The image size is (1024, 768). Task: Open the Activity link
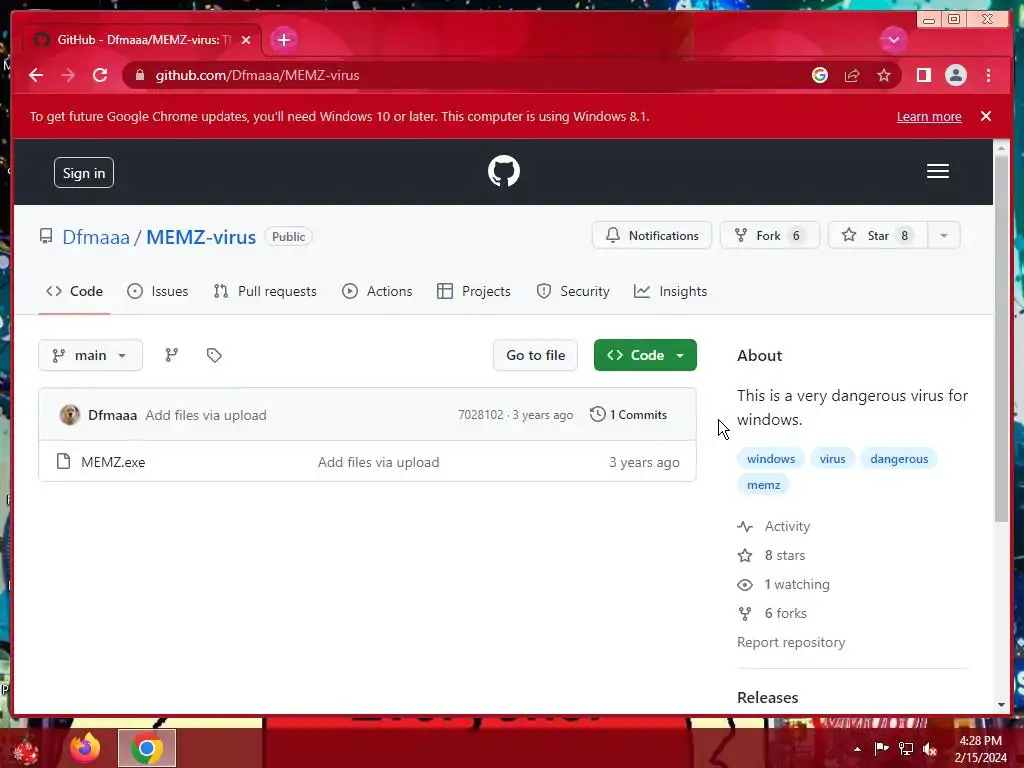775,526
